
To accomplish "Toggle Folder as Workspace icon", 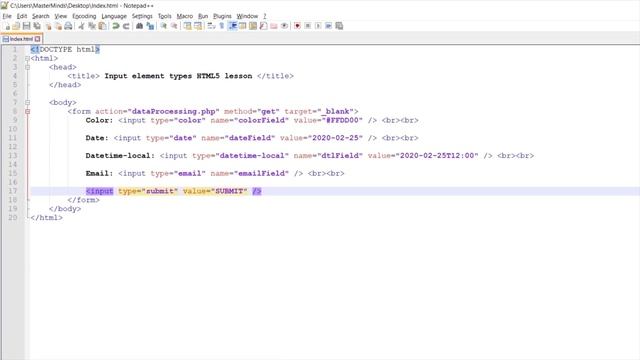I will (x=274, y=26).
